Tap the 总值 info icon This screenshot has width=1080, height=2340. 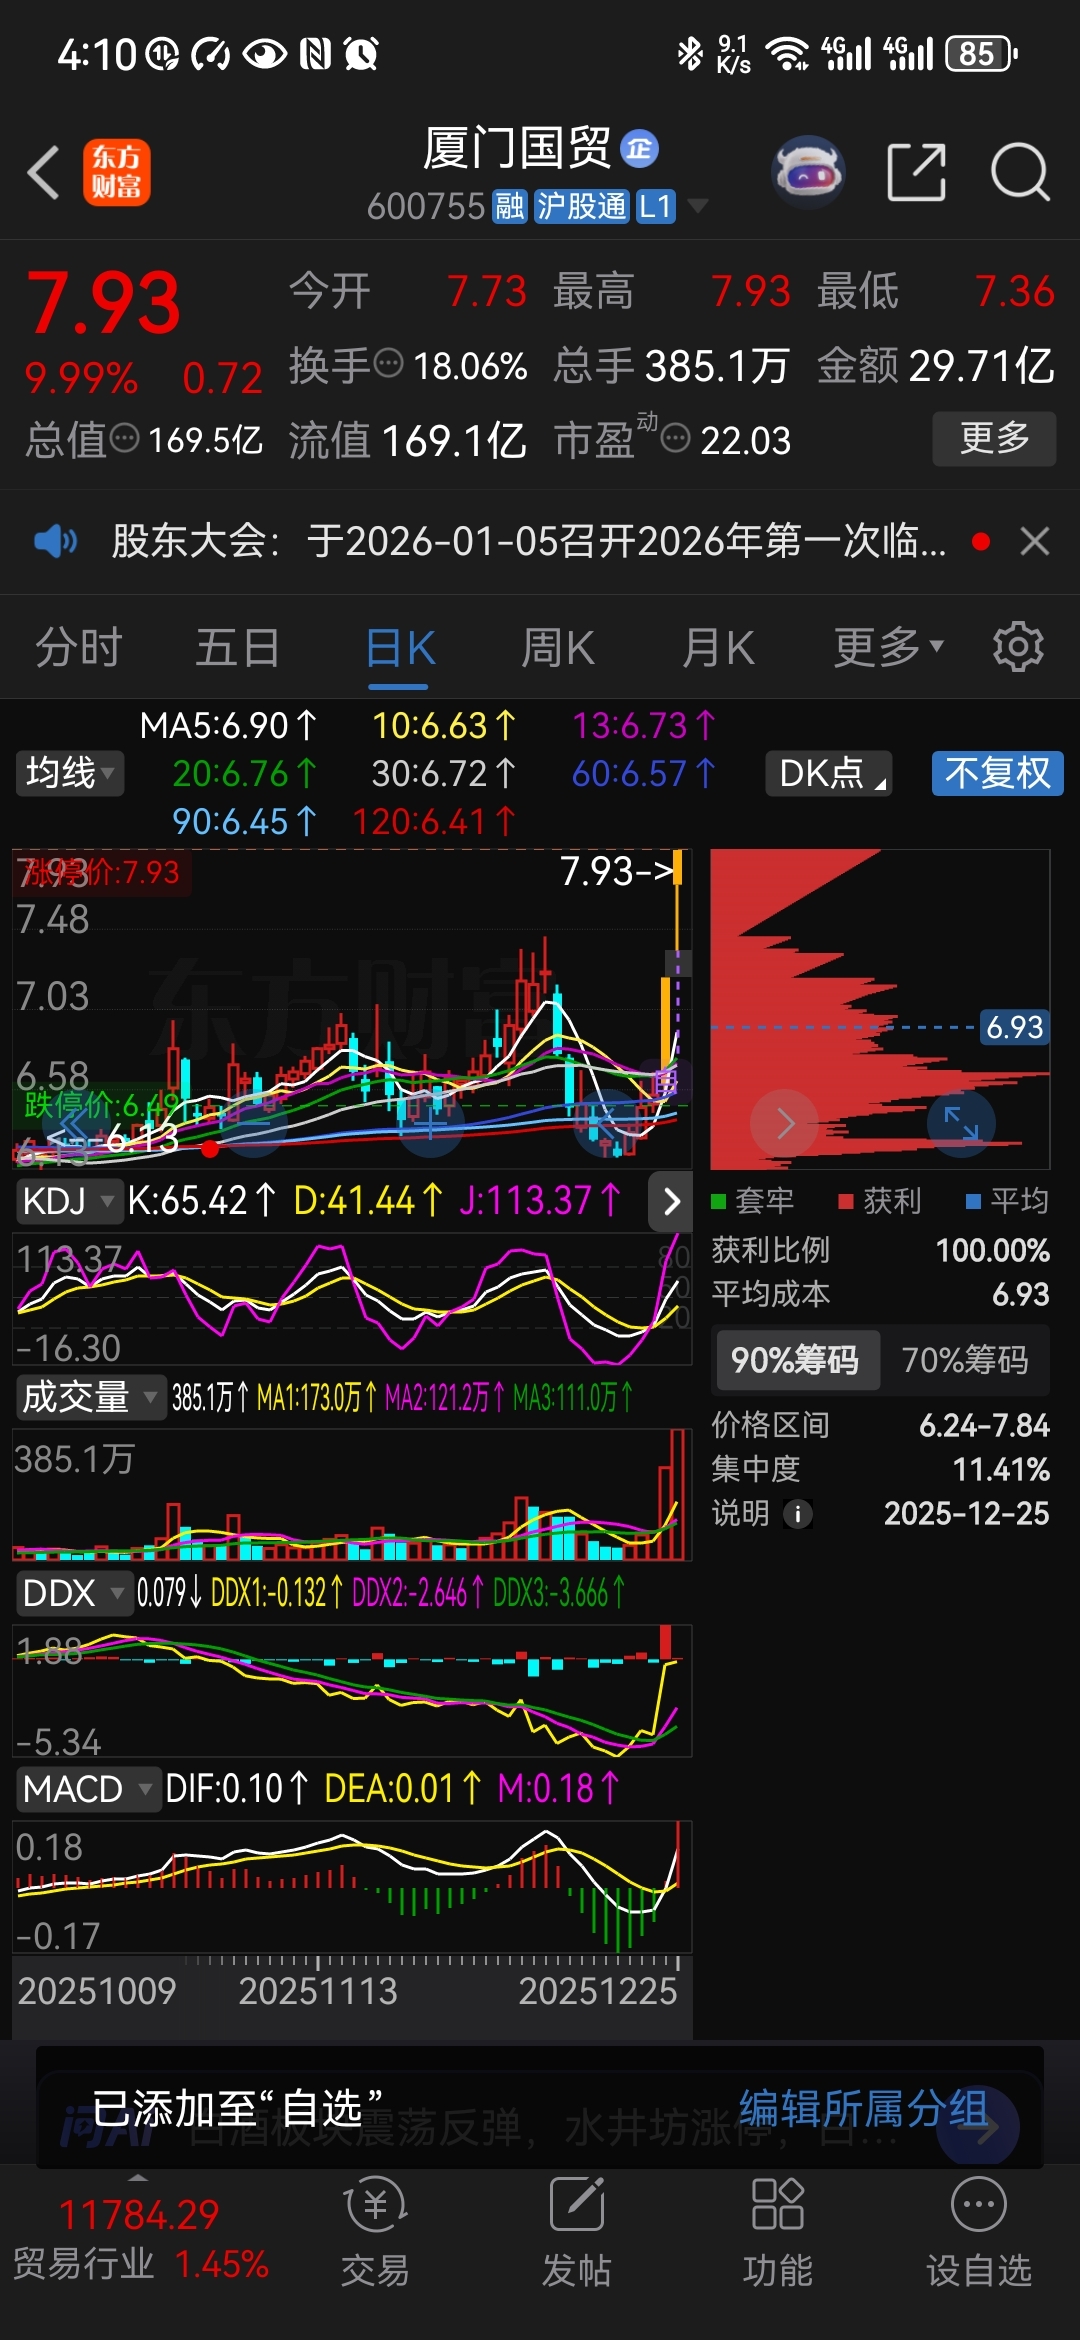[124, 437]
